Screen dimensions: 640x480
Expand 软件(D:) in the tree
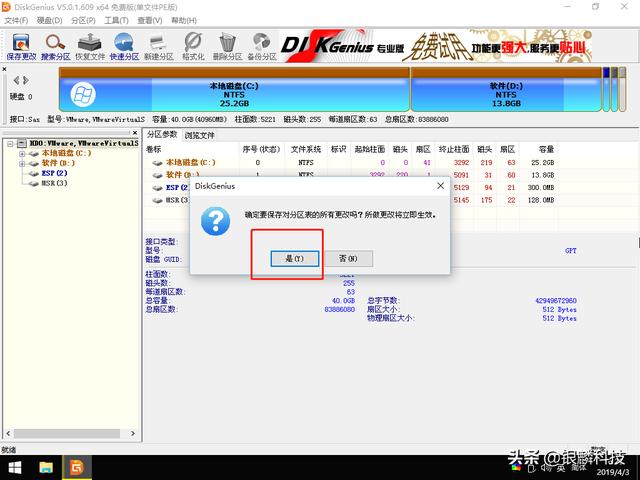[x=22, y=164]
